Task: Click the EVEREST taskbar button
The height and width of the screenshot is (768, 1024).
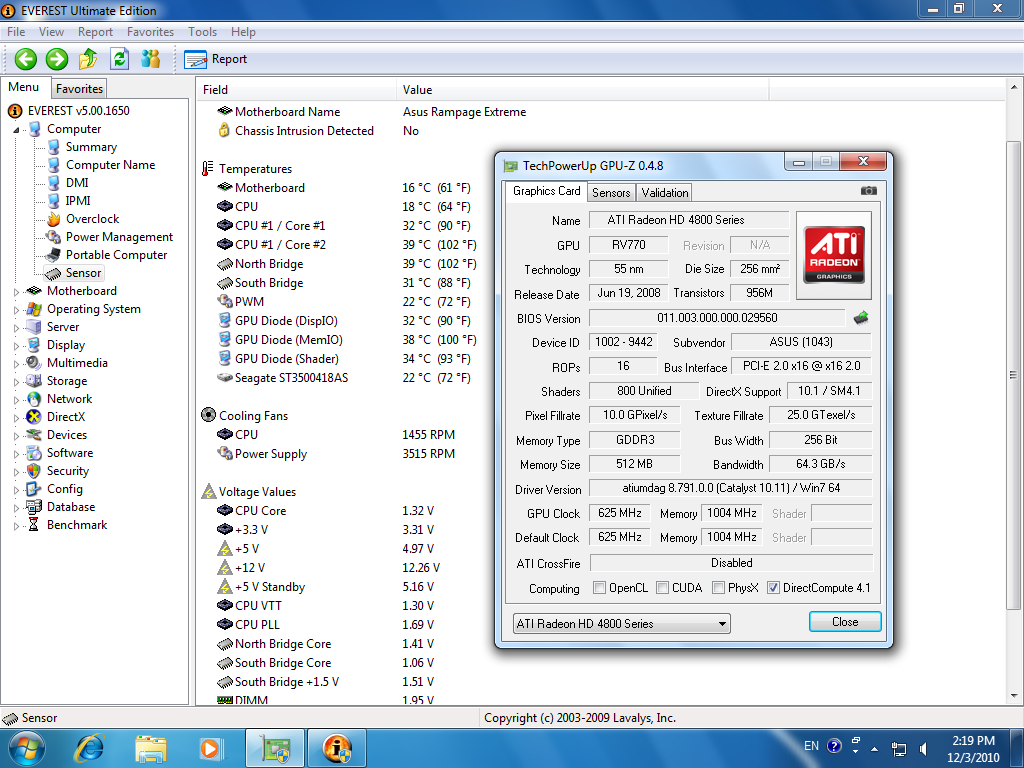Action: coord(337,748)
